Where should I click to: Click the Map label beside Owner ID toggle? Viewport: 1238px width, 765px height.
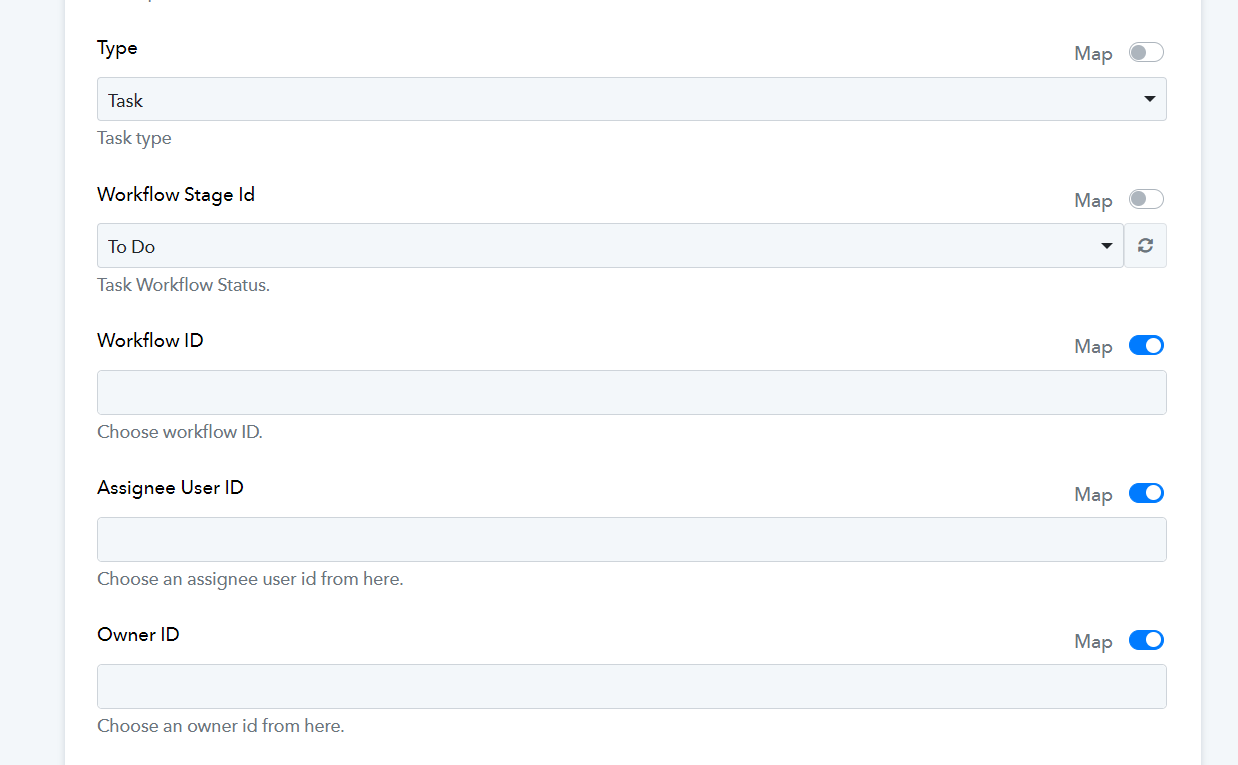(x=1093, y=642)
